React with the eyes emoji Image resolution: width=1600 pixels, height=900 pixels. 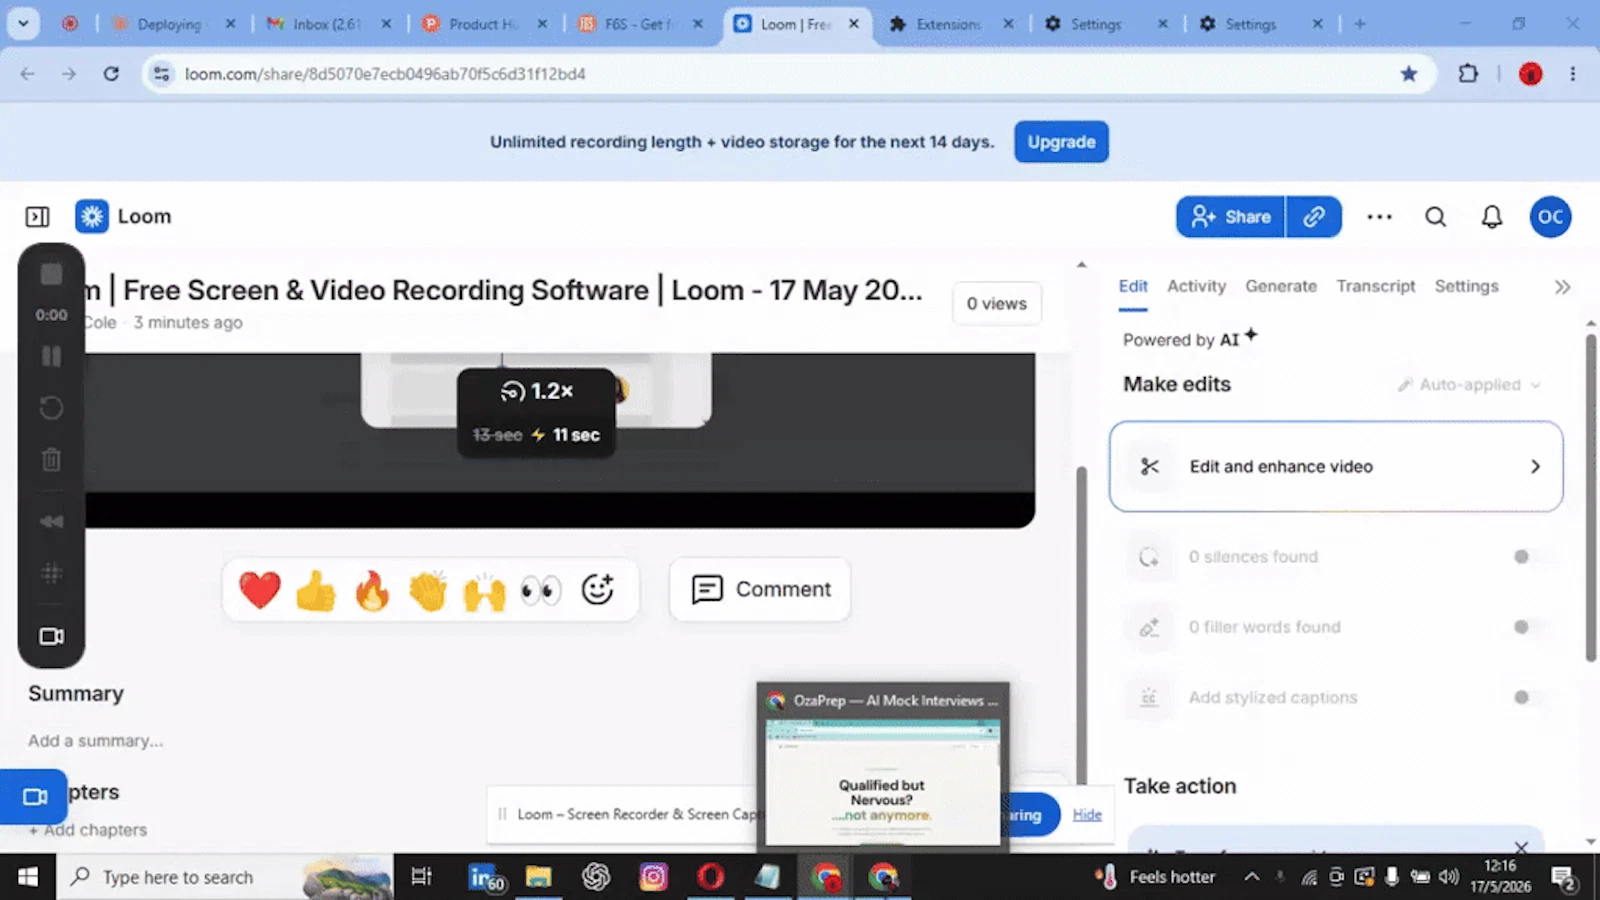pyautogui.click(x=541, y=591)
